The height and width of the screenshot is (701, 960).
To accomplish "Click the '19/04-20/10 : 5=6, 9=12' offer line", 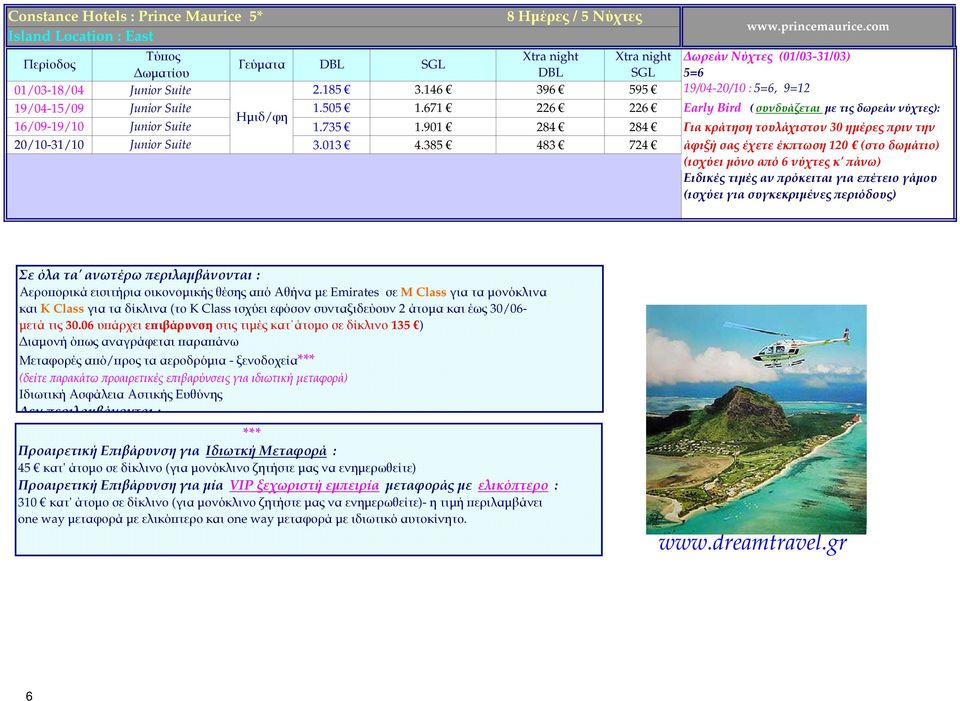I will coord(746,88).
